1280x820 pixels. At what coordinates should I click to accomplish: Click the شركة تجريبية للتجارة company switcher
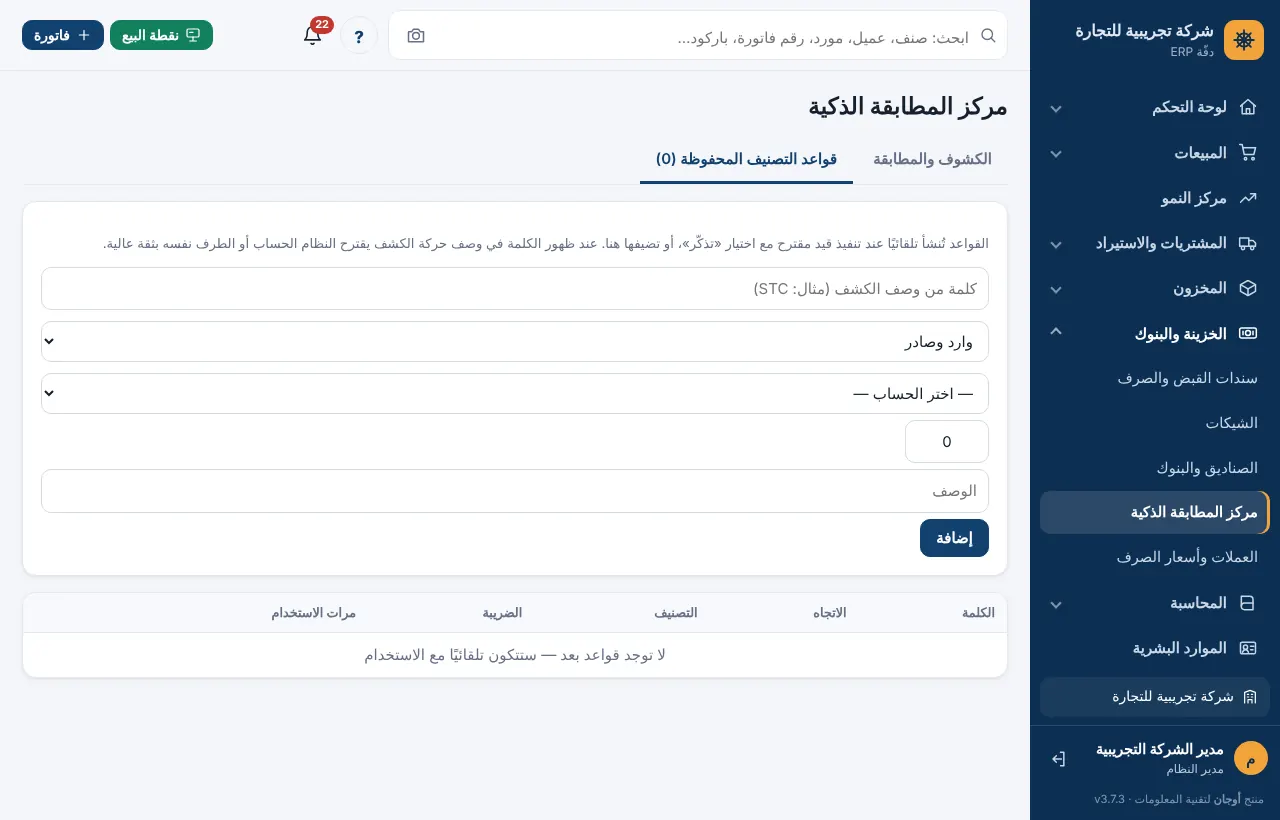point(1155,697)
